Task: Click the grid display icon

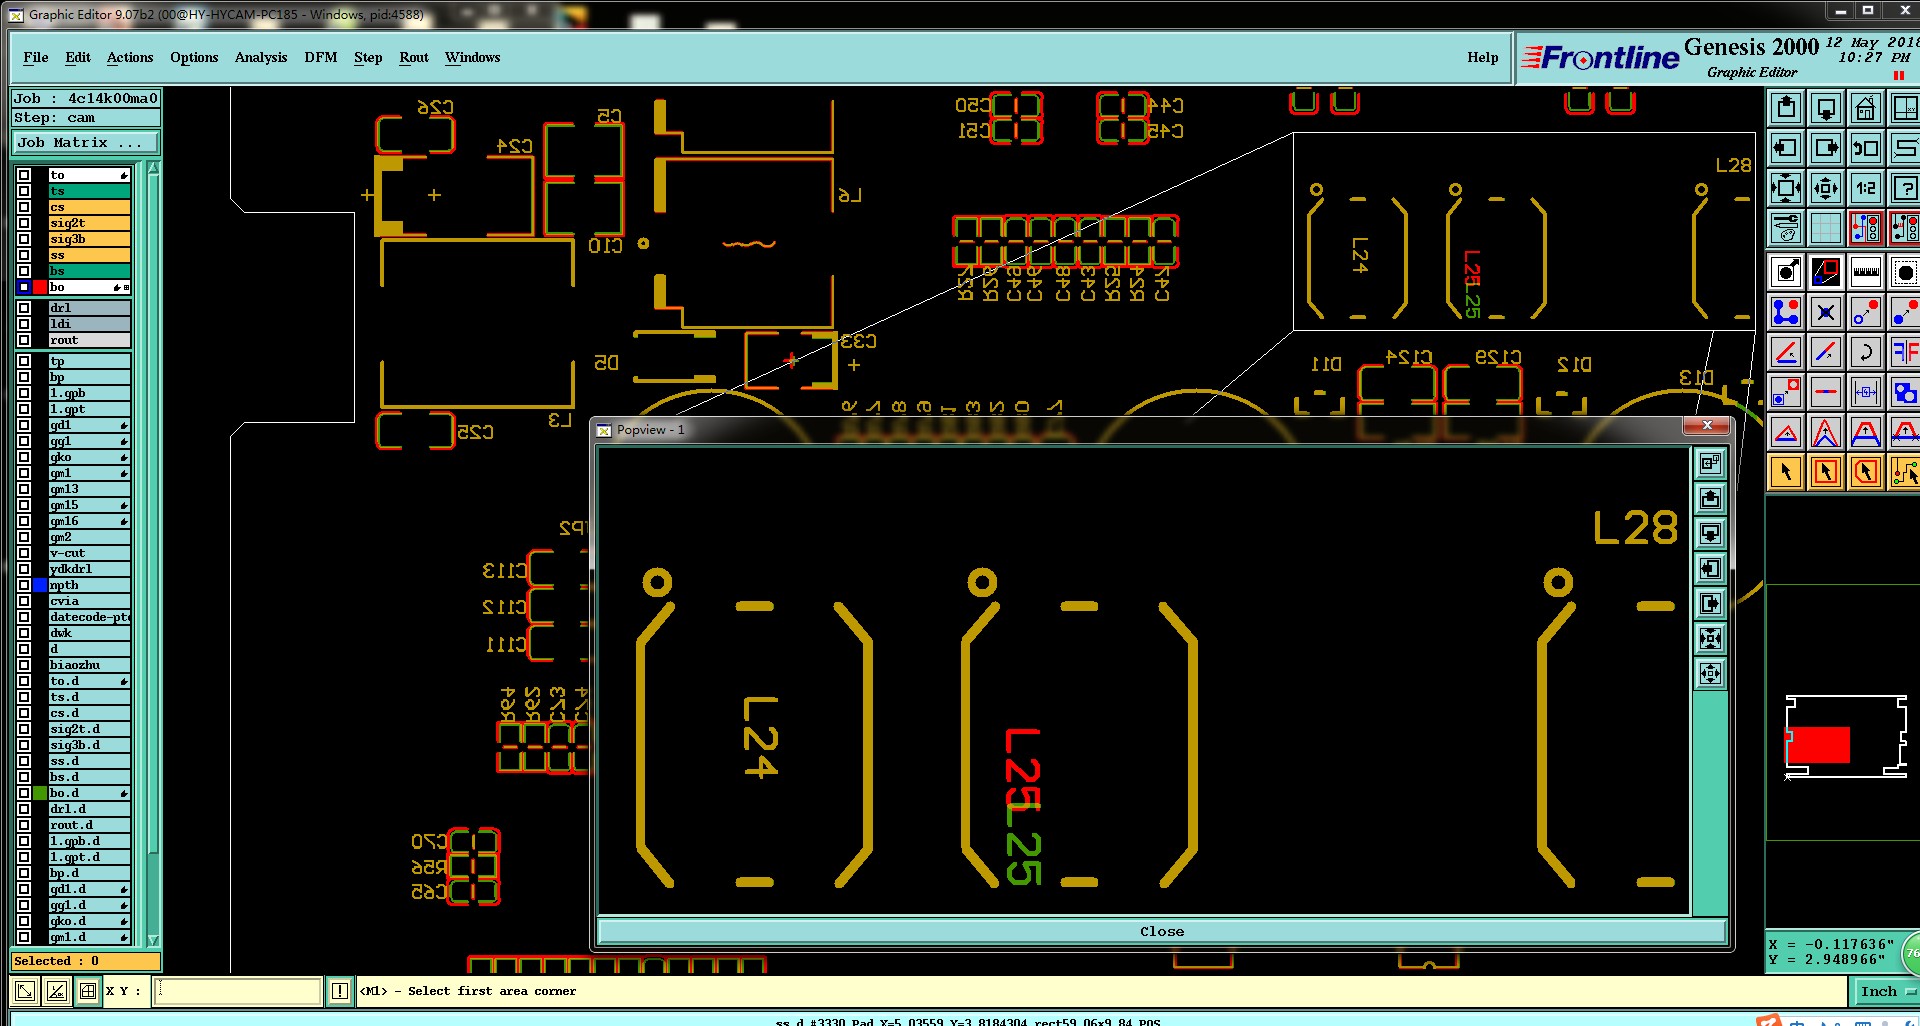Action: click(x=1825, y=228)
